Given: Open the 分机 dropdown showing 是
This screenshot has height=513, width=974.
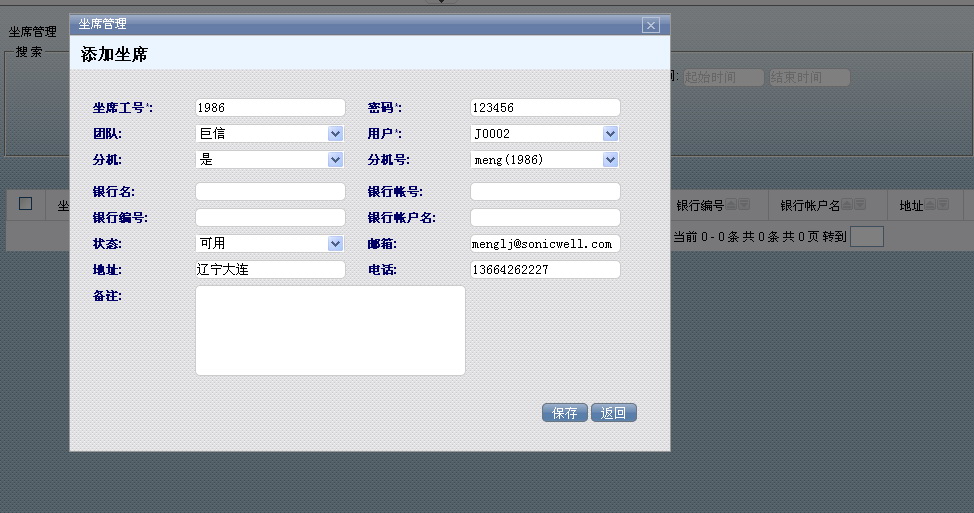Looking at the screenshot, I should coord(270,160).
